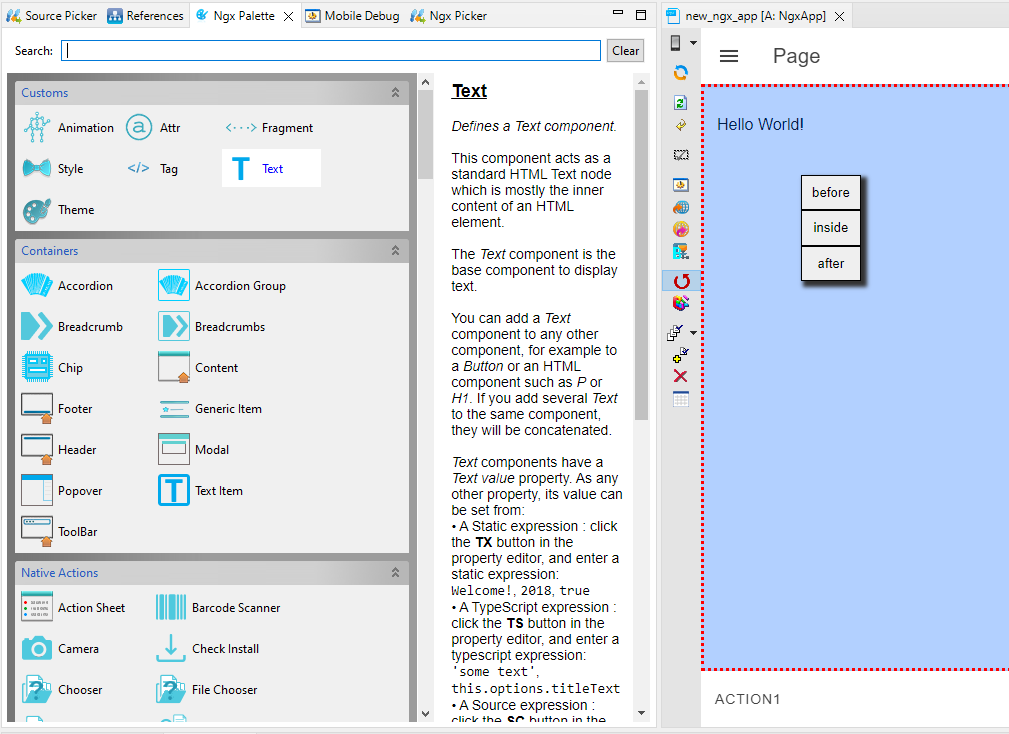Click the Theme palette icon
This screenshot has width=1009, height=734.
pyautogui.click(x=37, y=210)
